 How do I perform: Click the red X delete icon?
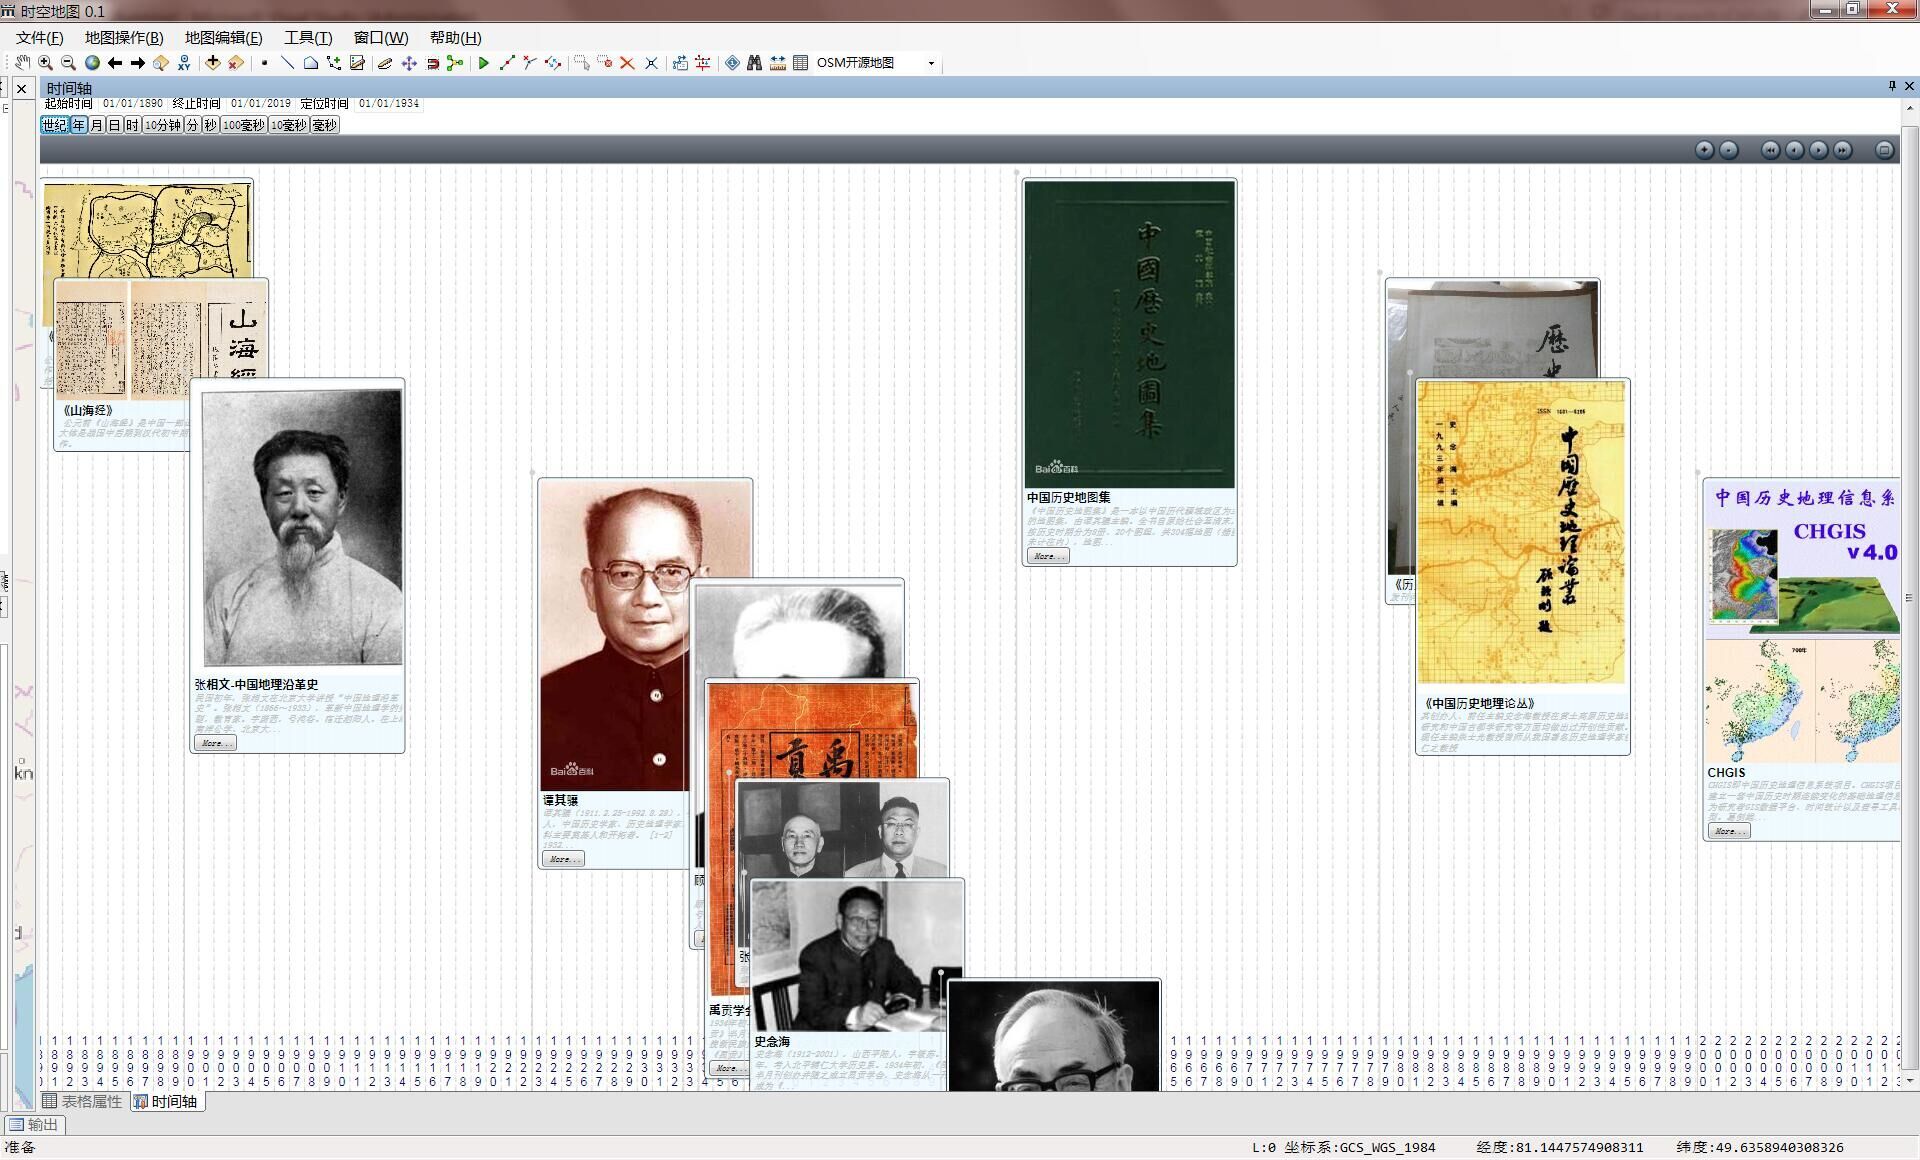tap(627, 63)
